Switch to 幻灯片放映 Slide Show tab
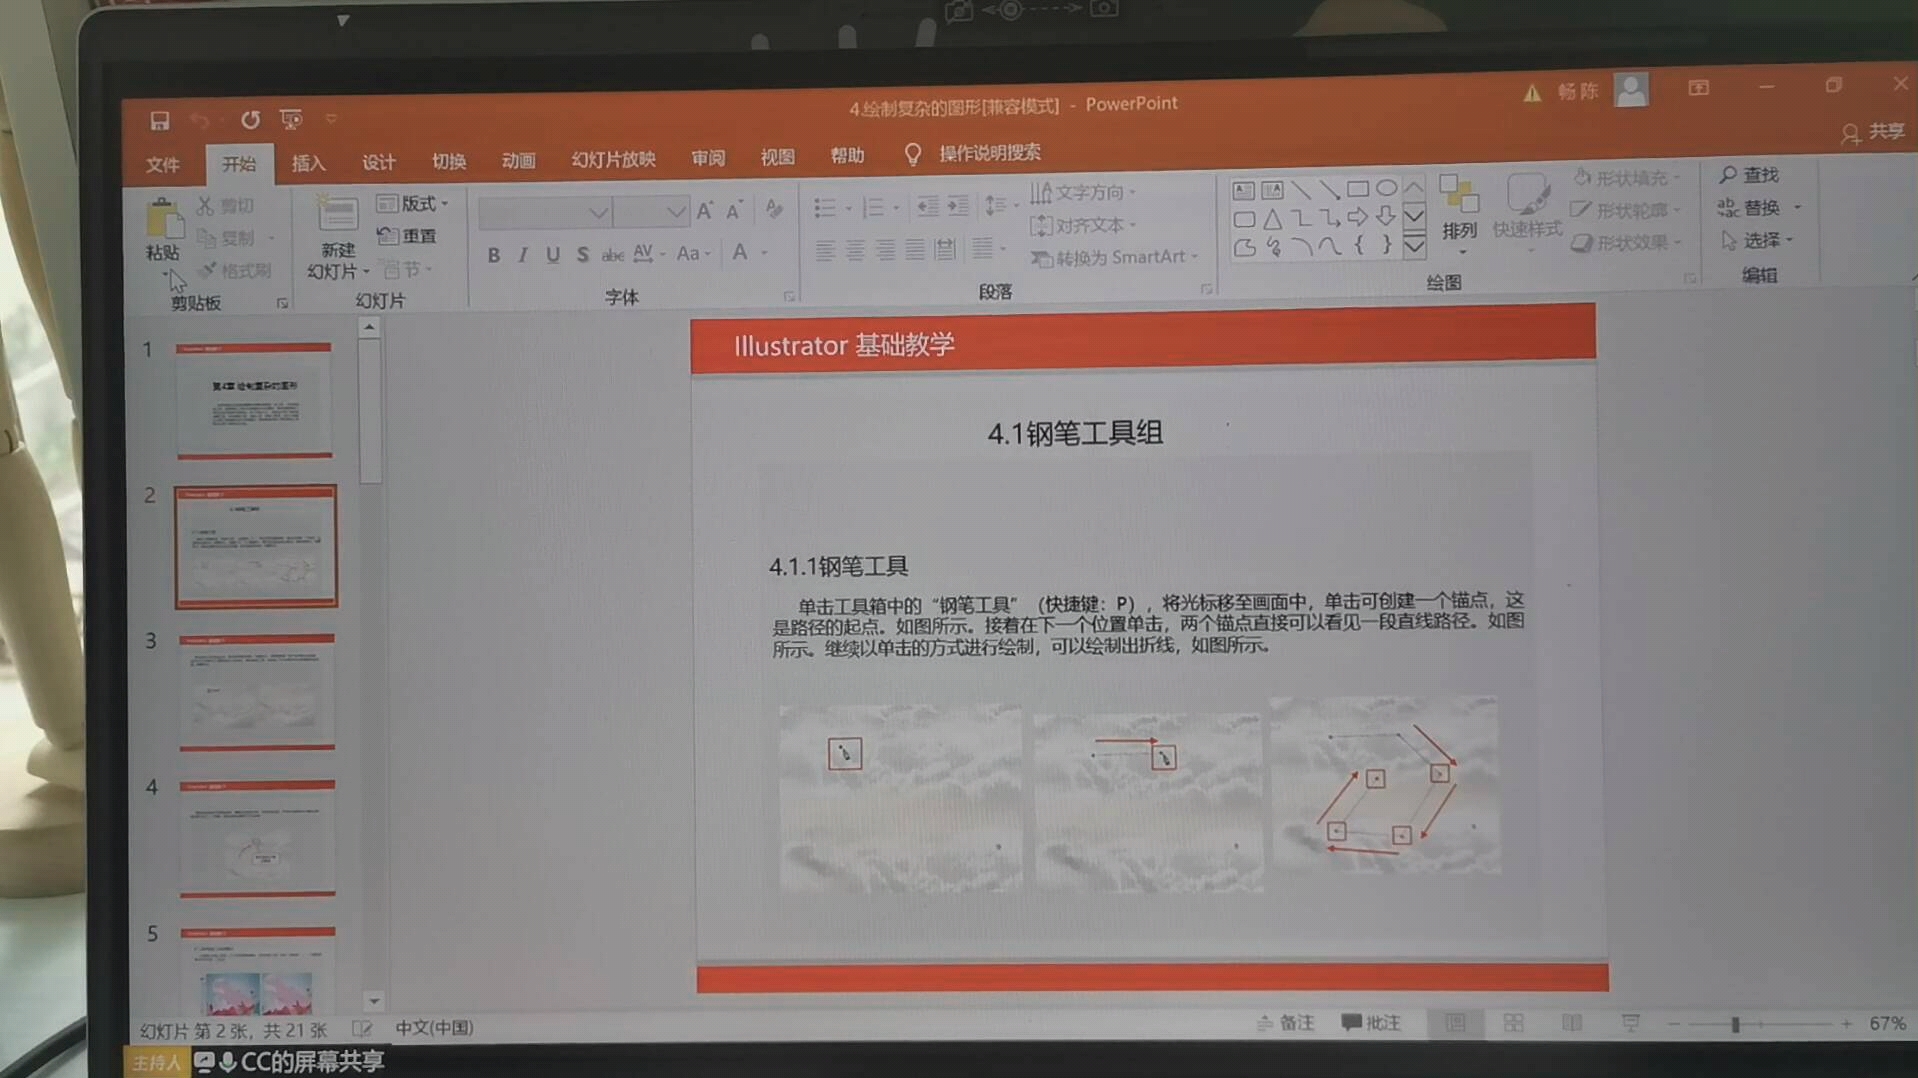 [613, 159]
